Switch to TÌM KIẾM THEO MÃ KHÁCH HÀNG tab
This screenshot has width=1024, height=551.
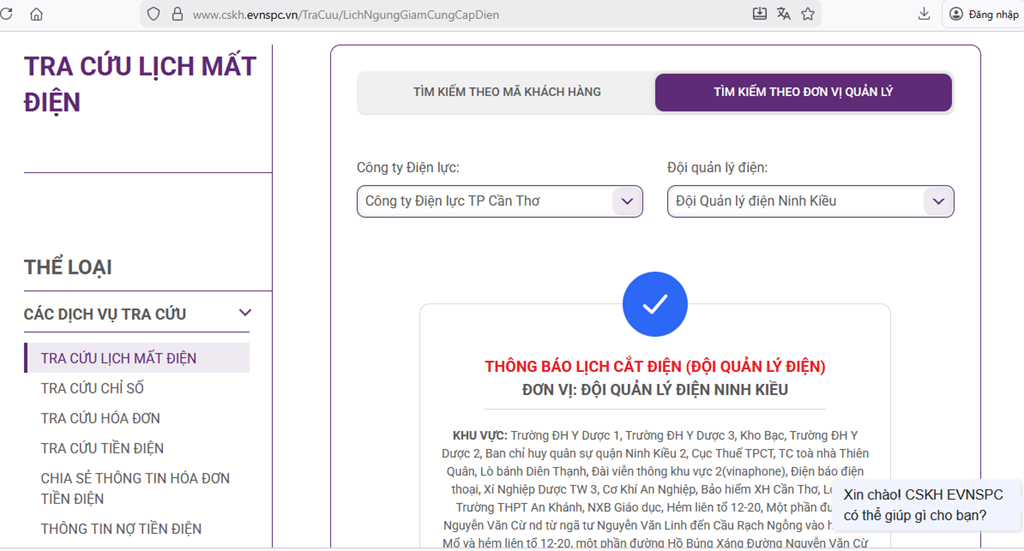pyautogui.click(x=507, y=92)
